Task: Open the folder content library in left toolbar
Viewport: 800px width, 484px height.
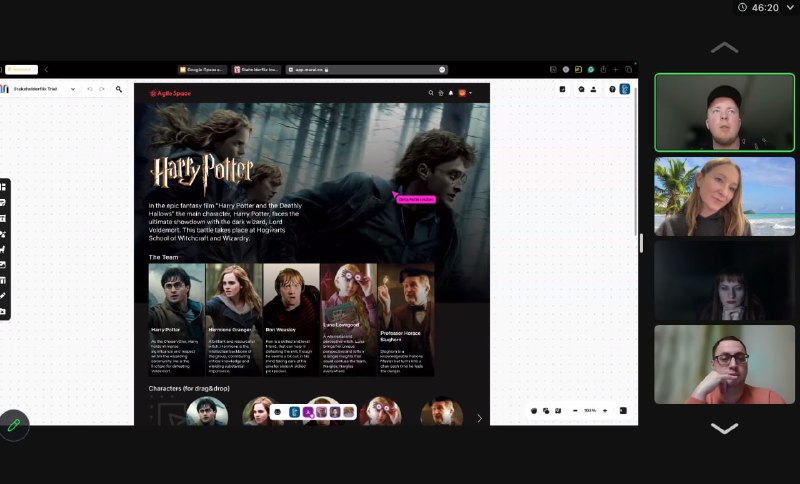Action: [x=3, y=311]
